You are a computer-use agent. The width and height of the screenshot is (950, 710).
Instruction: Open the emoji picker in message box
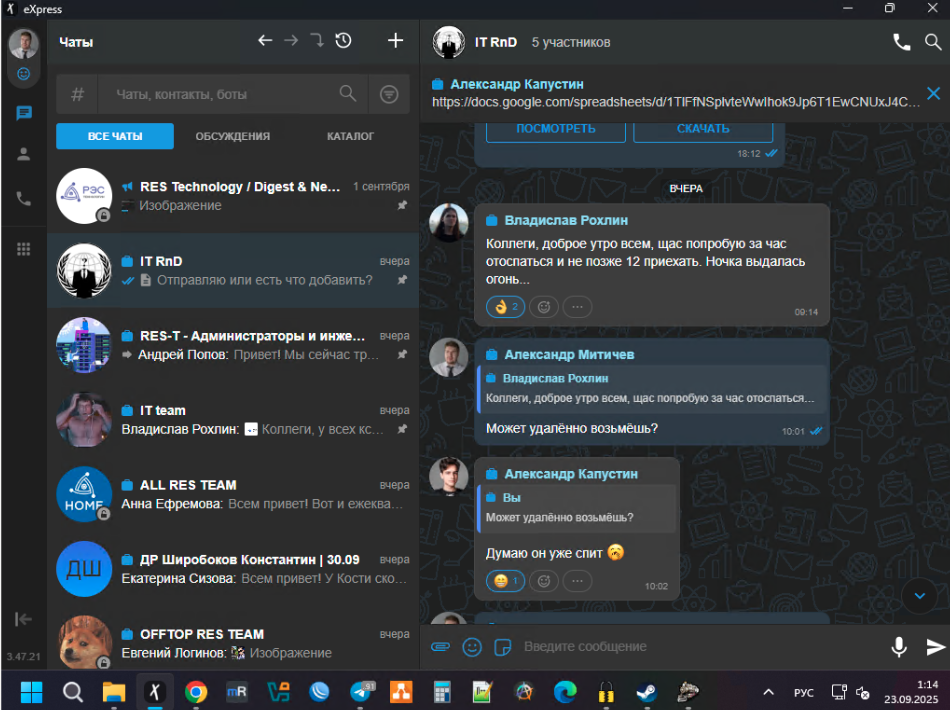click(x=472, y=647)
